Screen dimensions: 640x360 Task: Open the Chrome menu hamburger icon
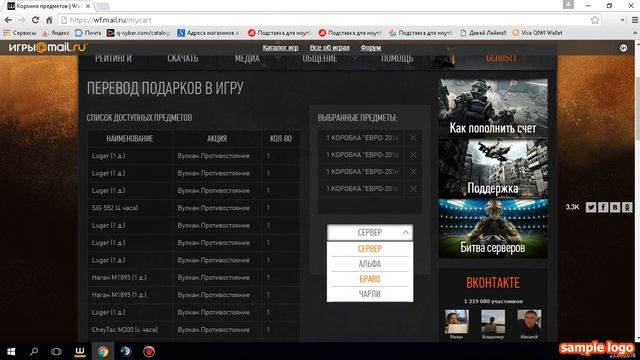tap(635, 20)
